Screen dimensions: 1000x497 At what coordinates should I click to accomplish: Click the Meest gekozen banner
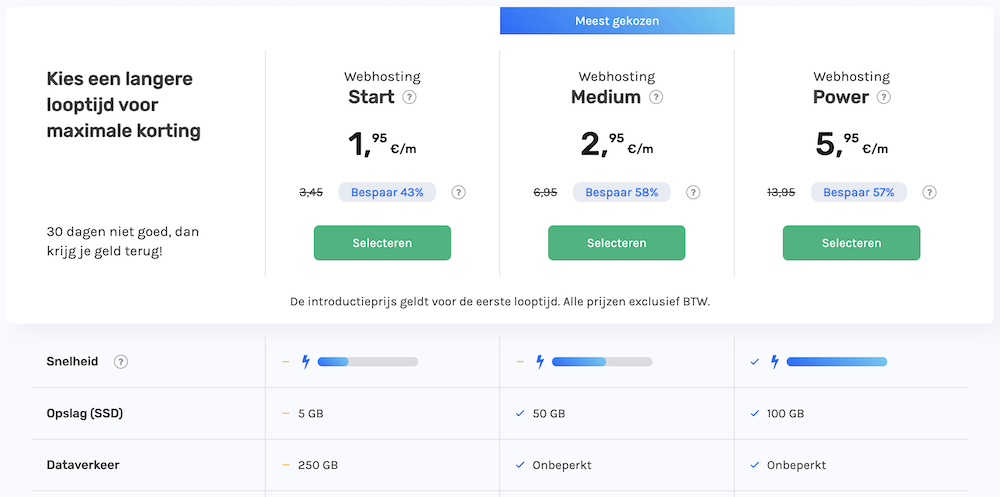tap(617, 21)
